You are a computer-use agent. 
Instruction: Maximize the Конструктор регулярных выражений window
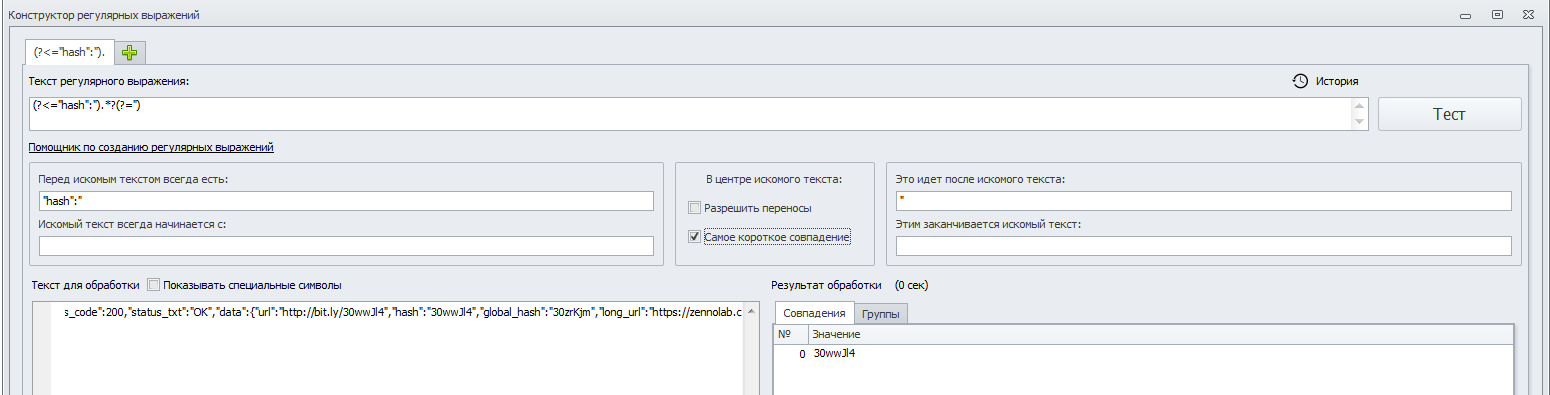point(1497,15)
